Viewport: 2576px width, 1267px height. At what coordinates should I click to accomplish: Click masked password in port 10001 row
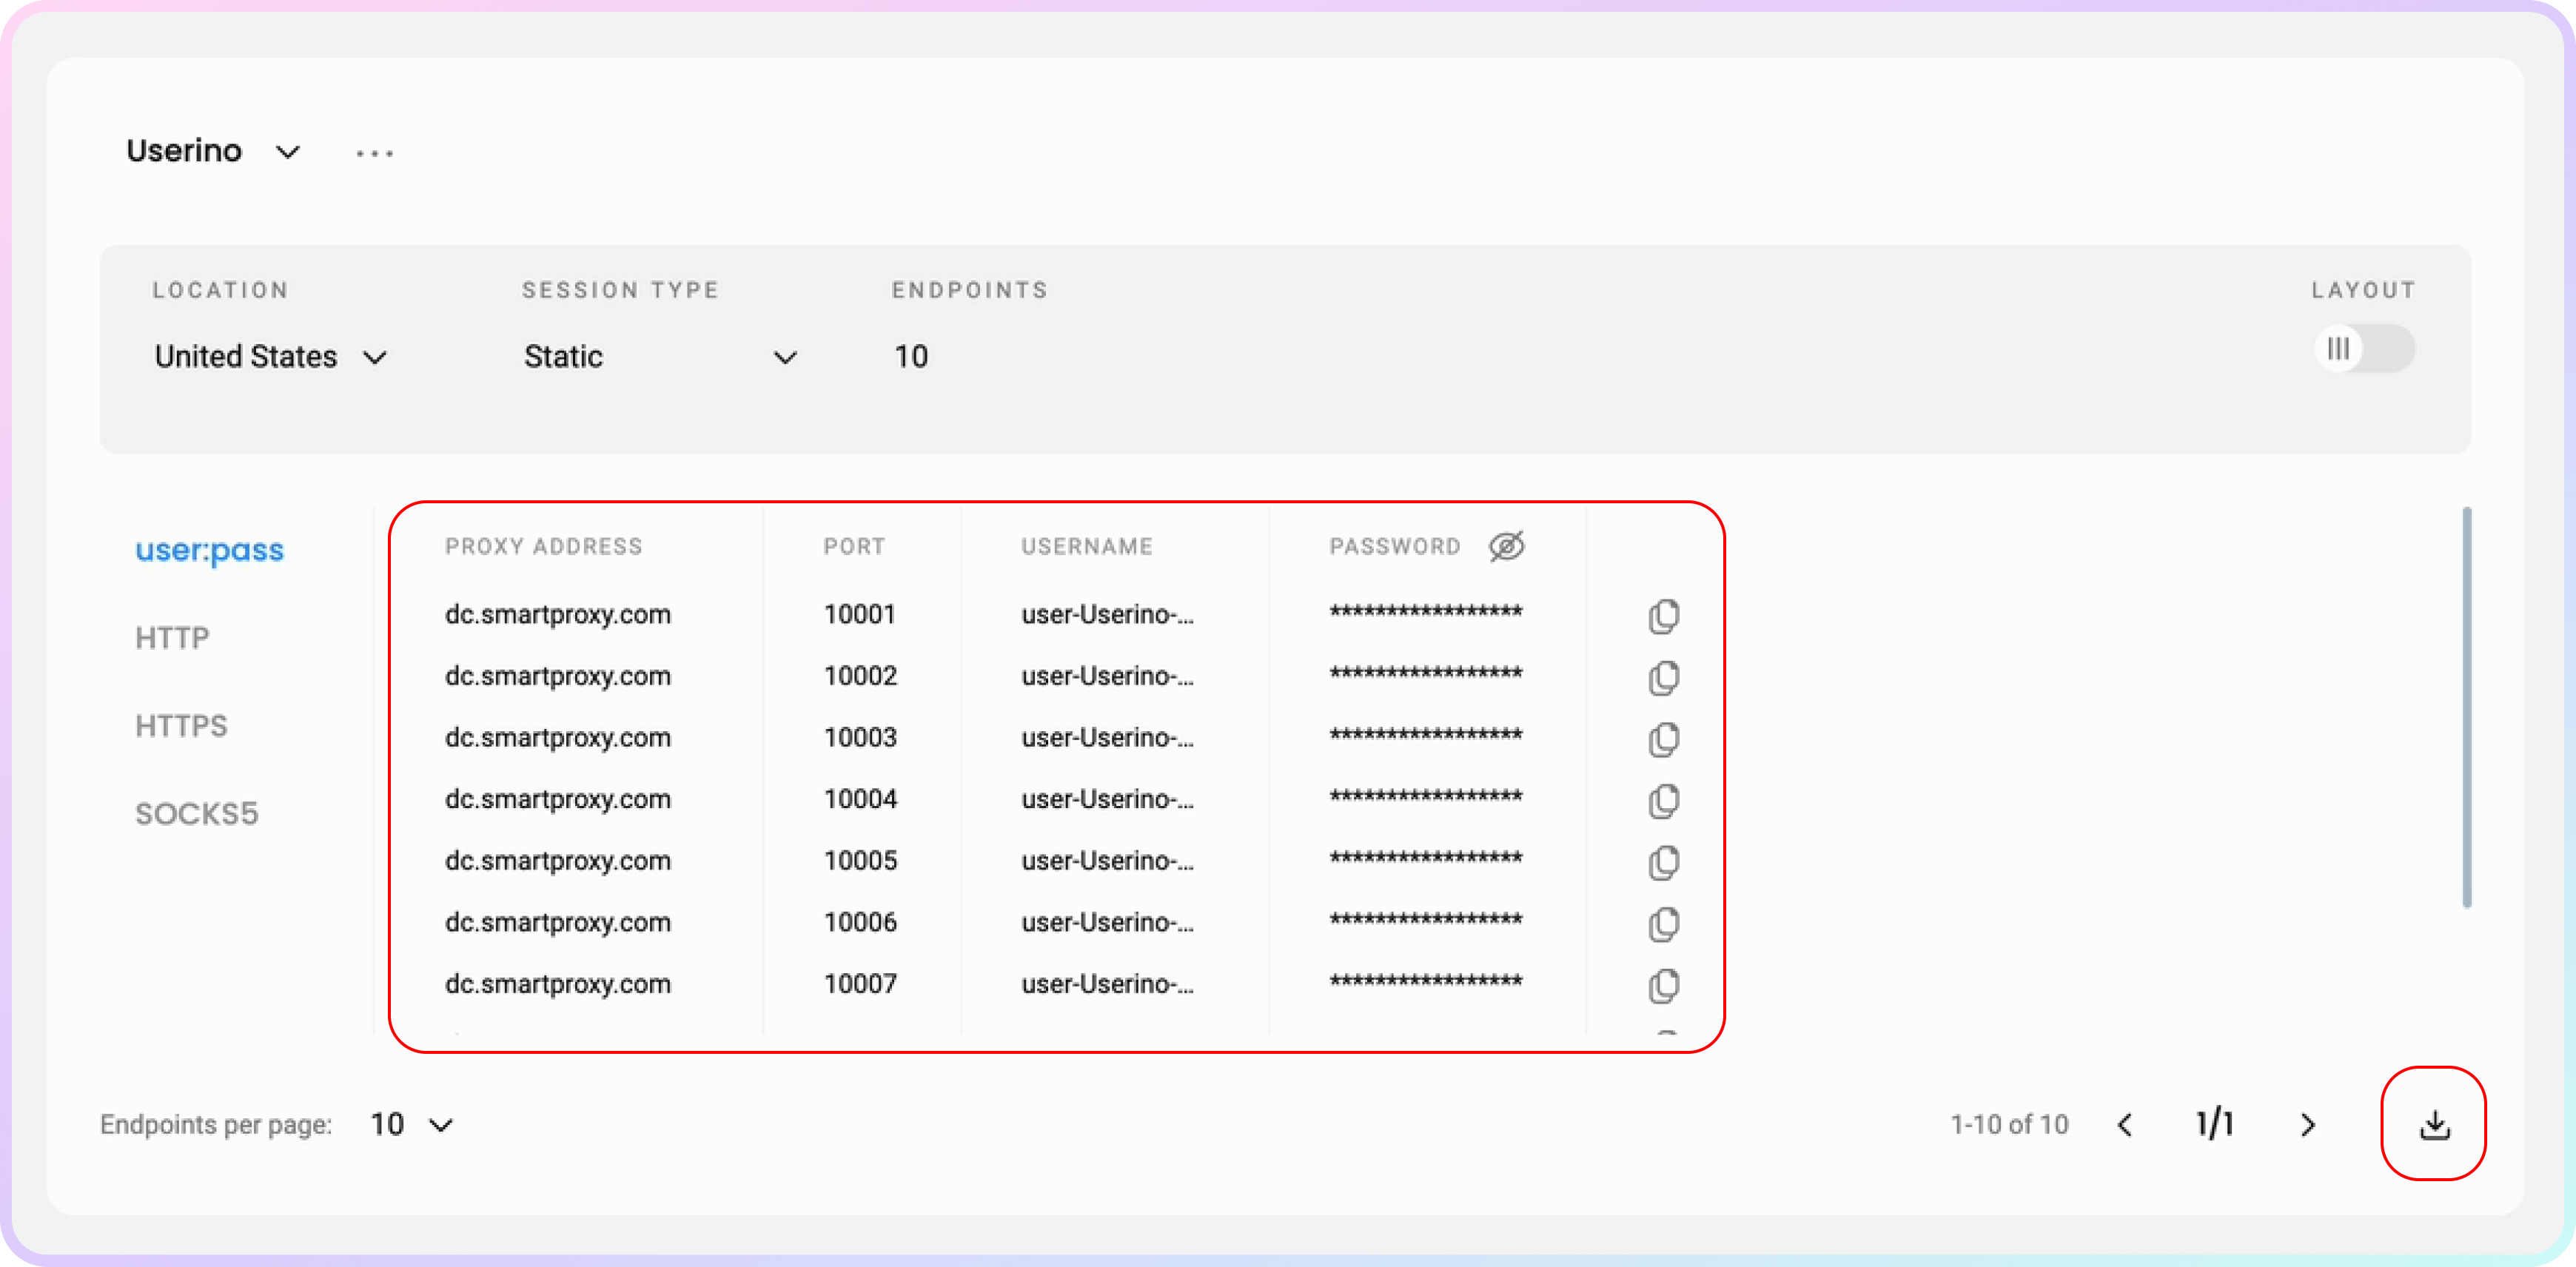pyautogui.click(x=1426, y=610)
